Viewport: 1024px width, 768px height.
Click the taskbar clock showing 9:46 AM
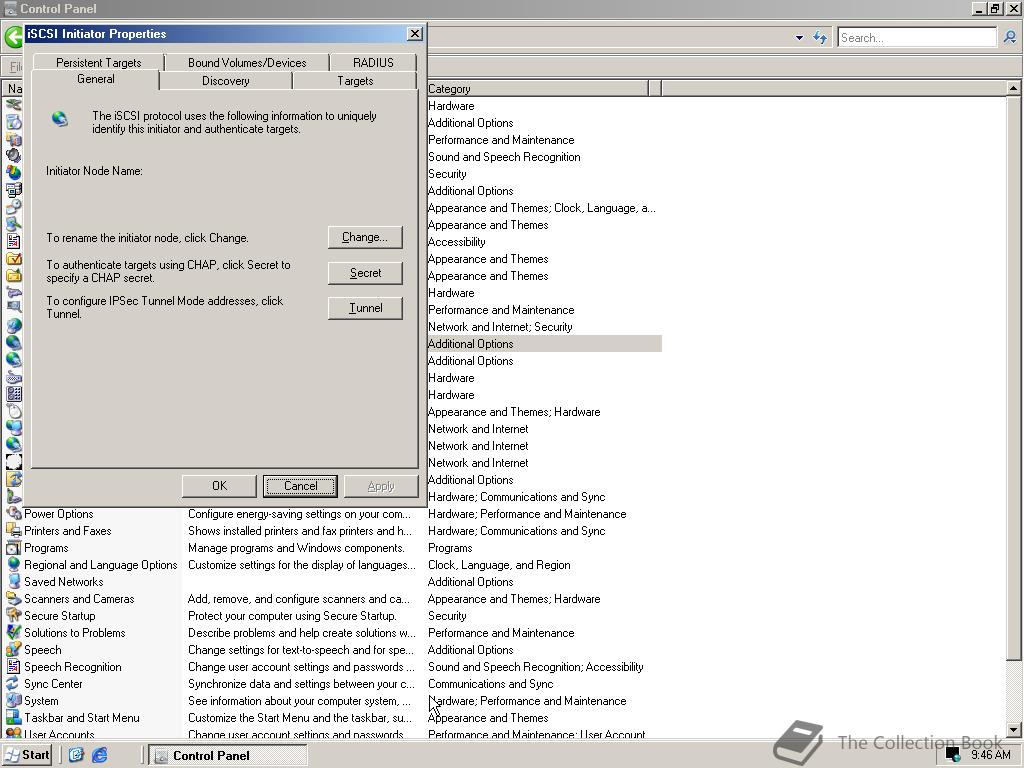(990, 755)
